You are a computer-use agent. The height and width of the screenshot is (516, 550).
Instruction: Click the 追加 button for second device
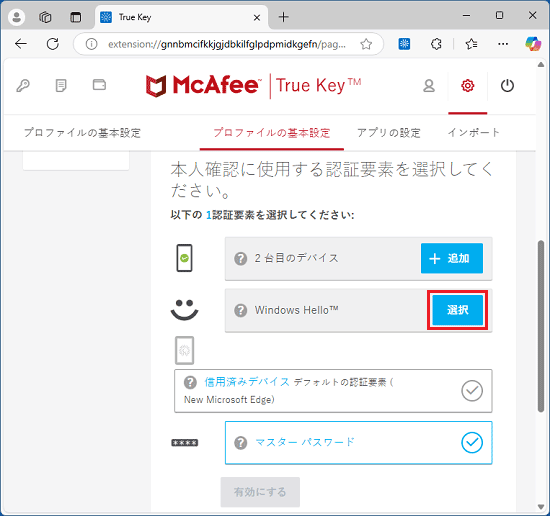452,258
